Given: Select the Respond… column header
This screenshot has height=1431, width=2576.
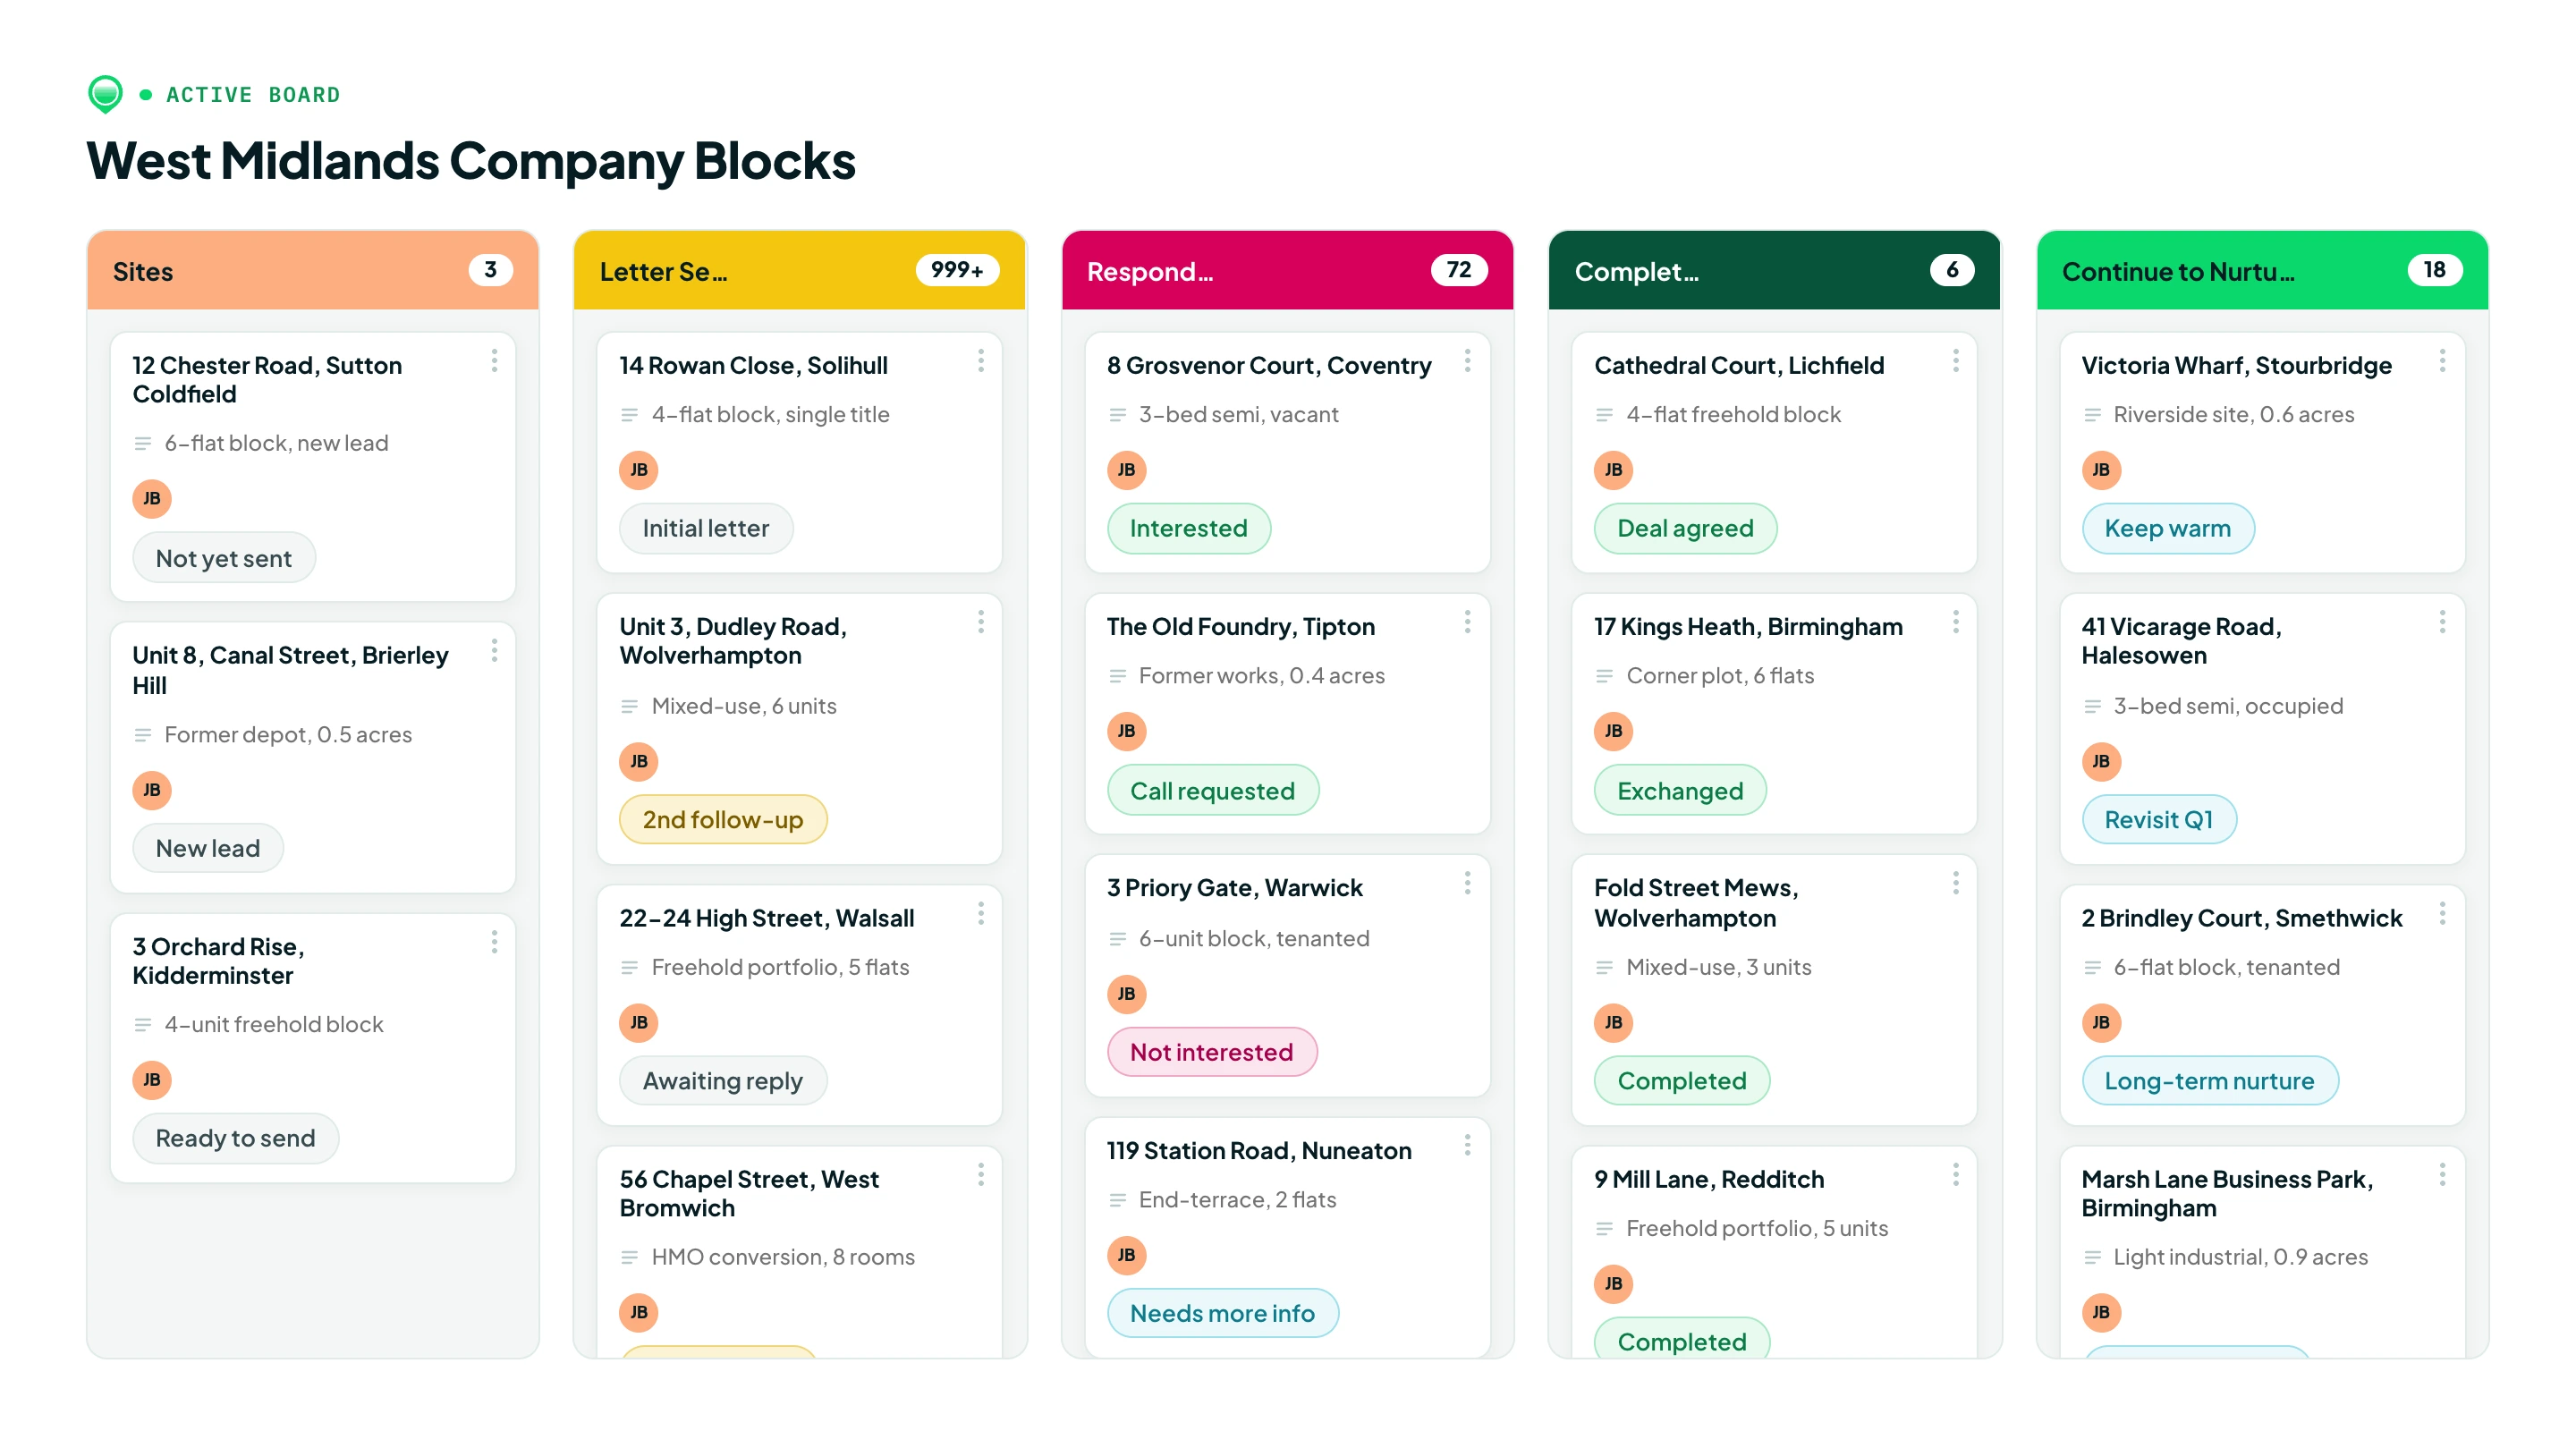Looking at the screenshot, I should click(1287, 270).
